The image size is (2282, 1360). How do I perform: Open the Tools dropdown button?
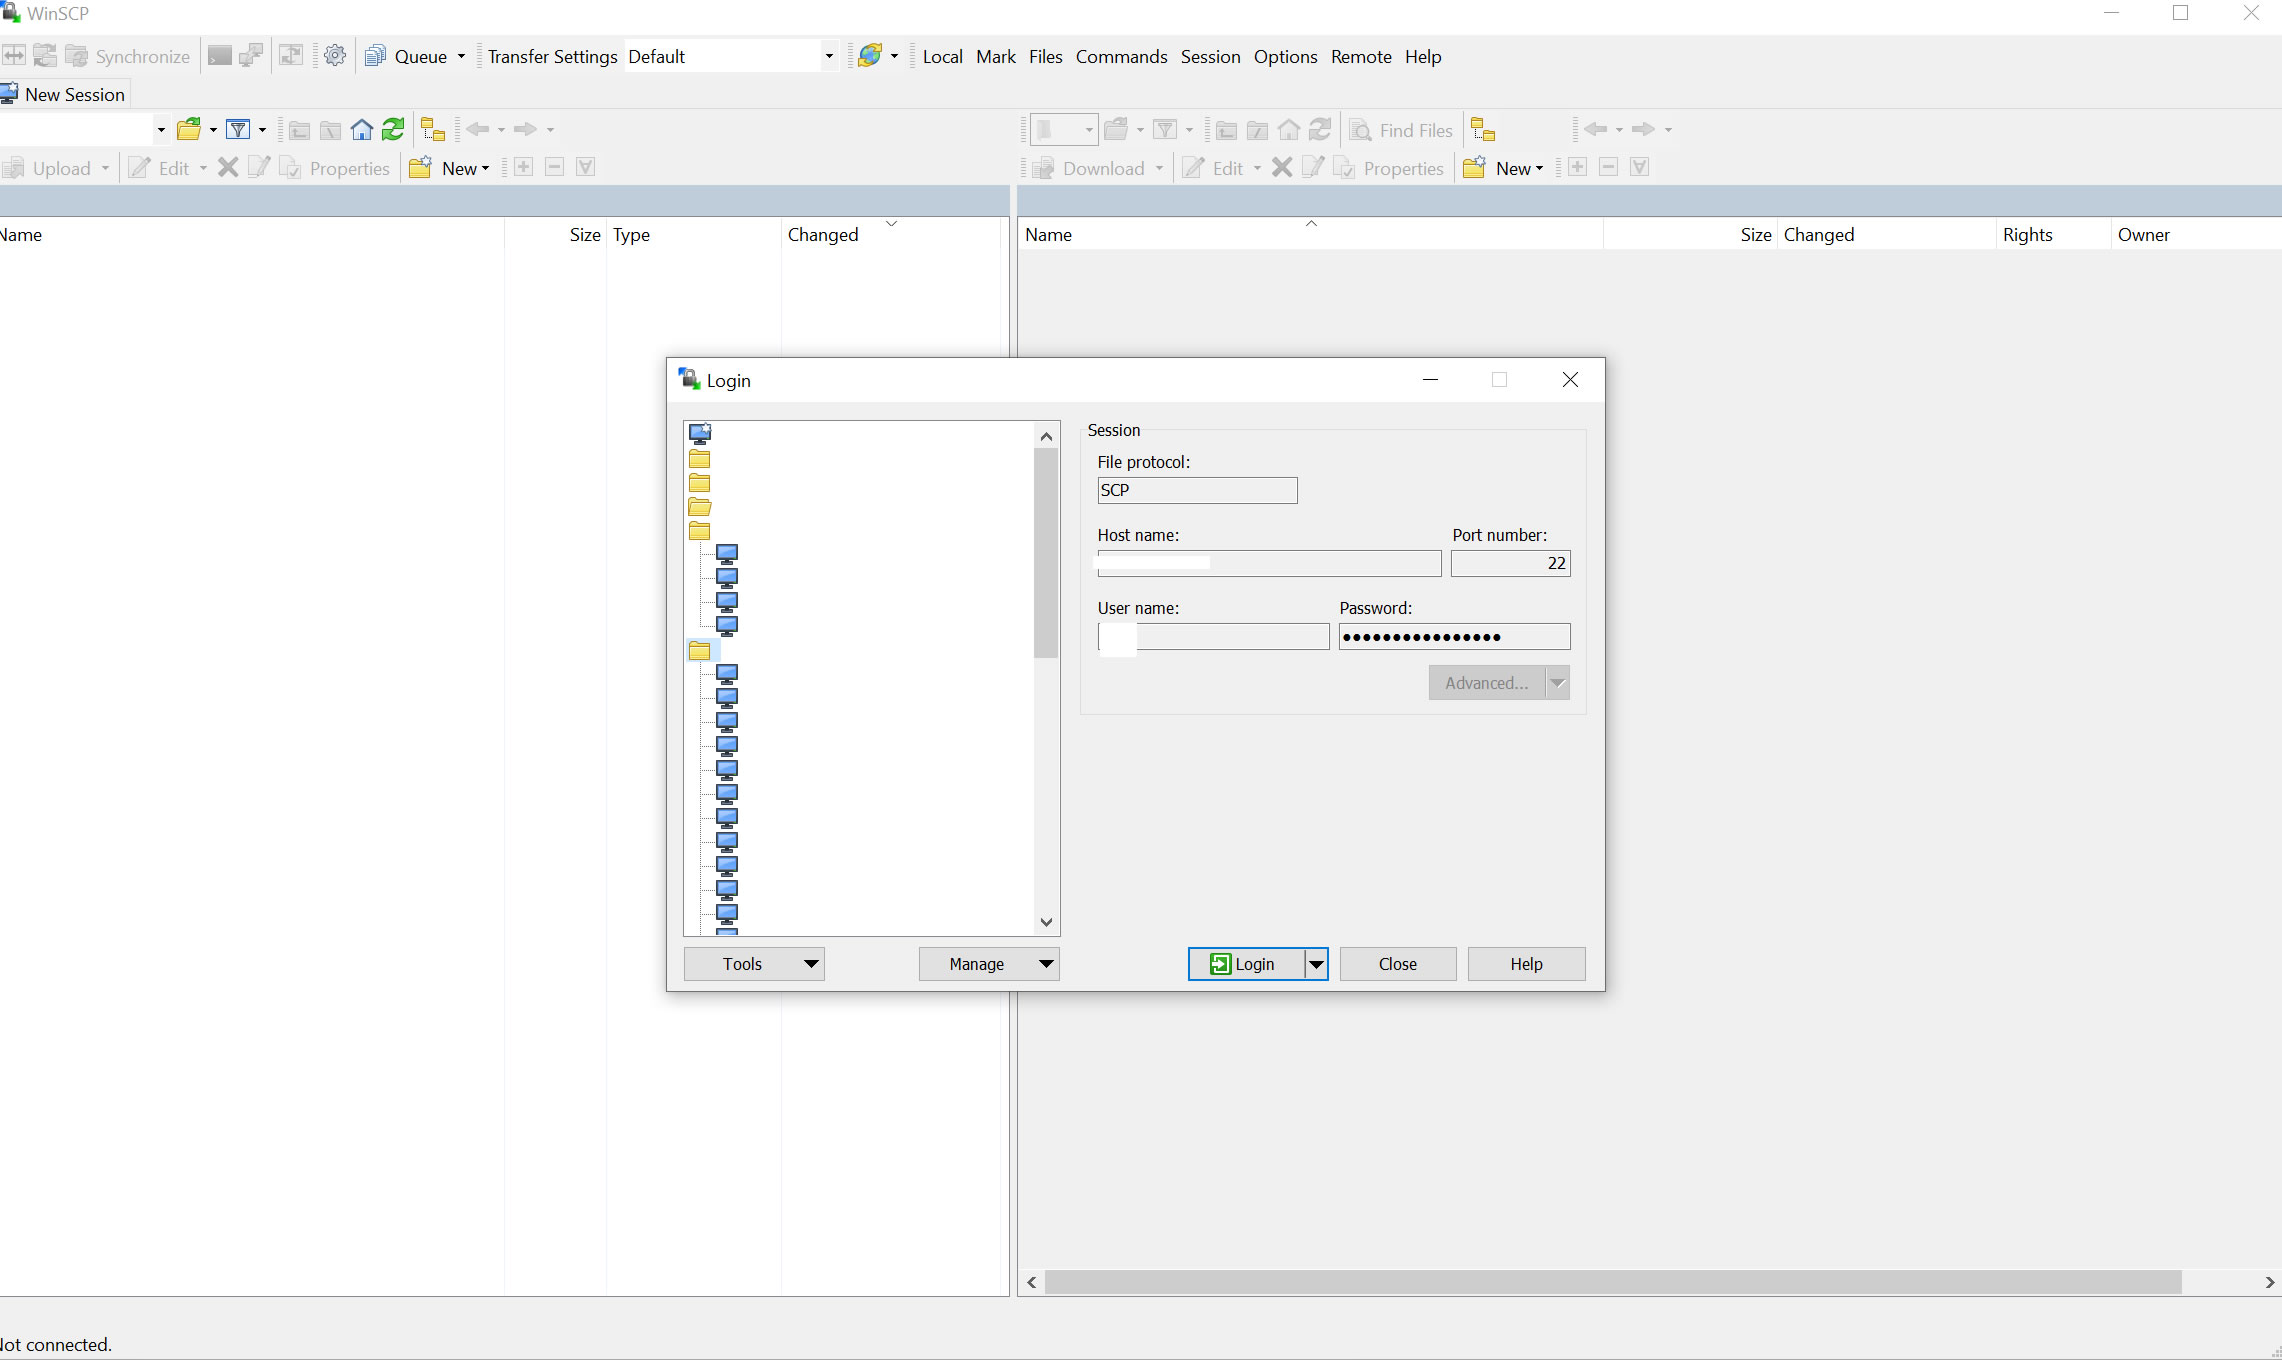pos(754,964)
